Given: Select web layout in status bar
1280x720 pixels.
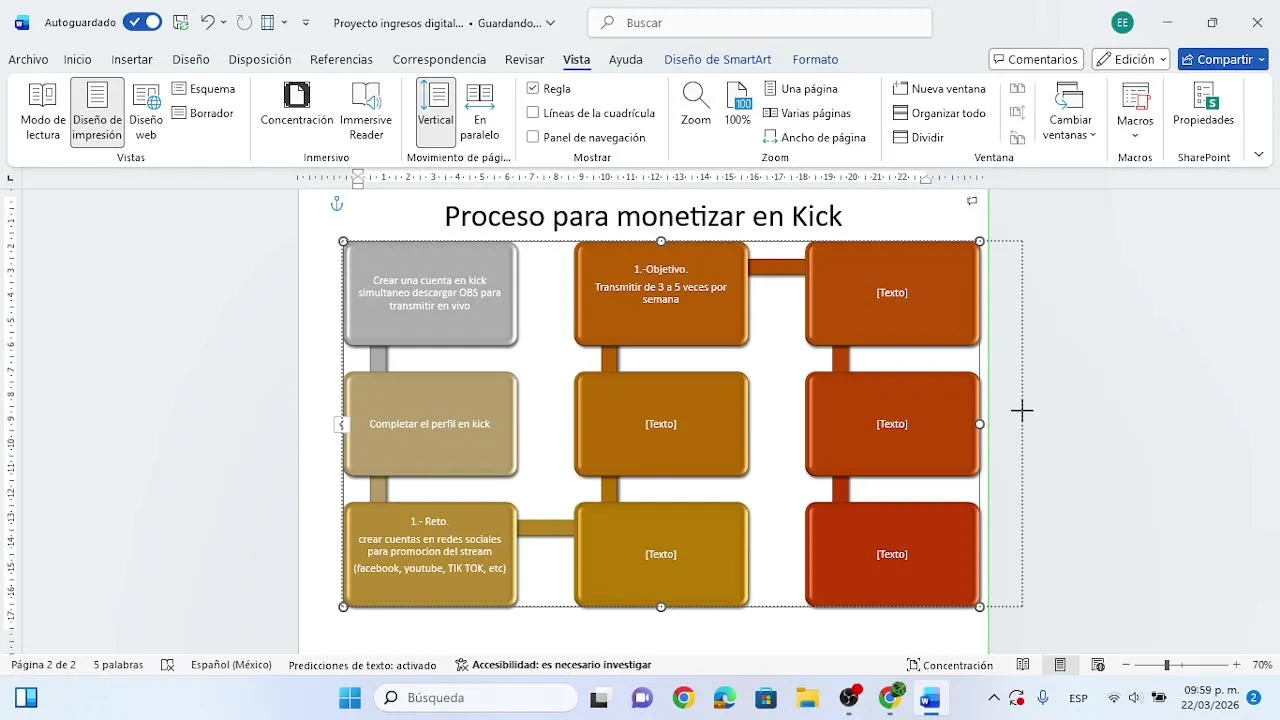Looking at the screenshot, I should pyautogui.click(x=1098, y=665).
